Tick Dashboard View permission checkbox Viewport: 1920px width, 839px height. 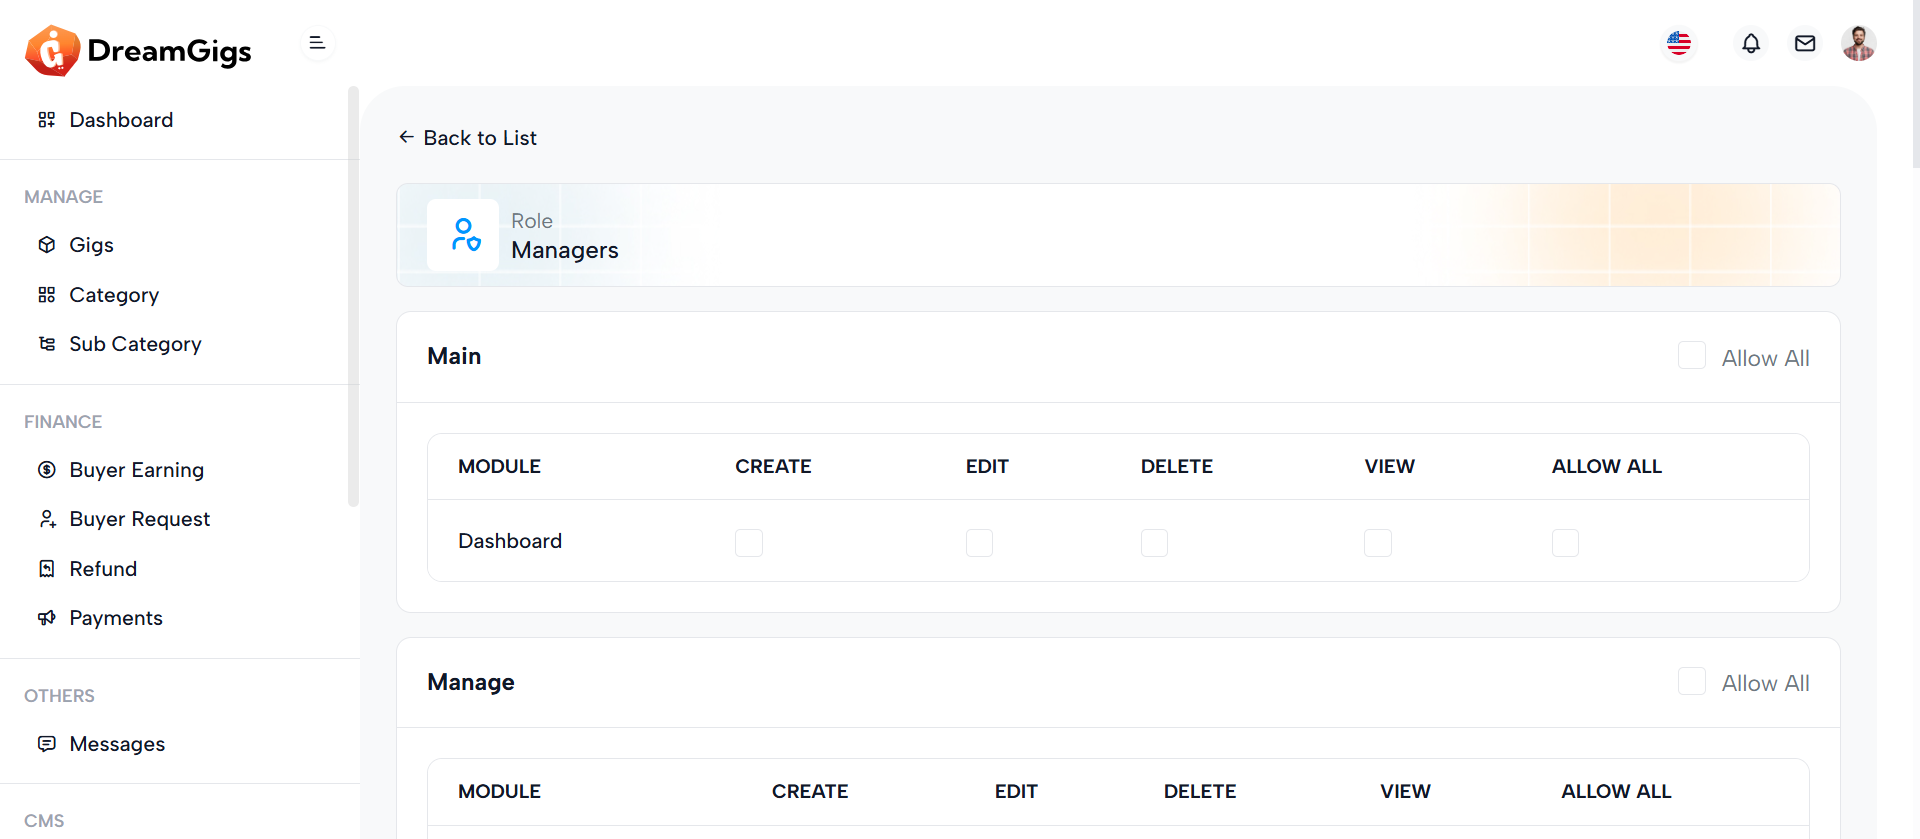click(1378, 543)
